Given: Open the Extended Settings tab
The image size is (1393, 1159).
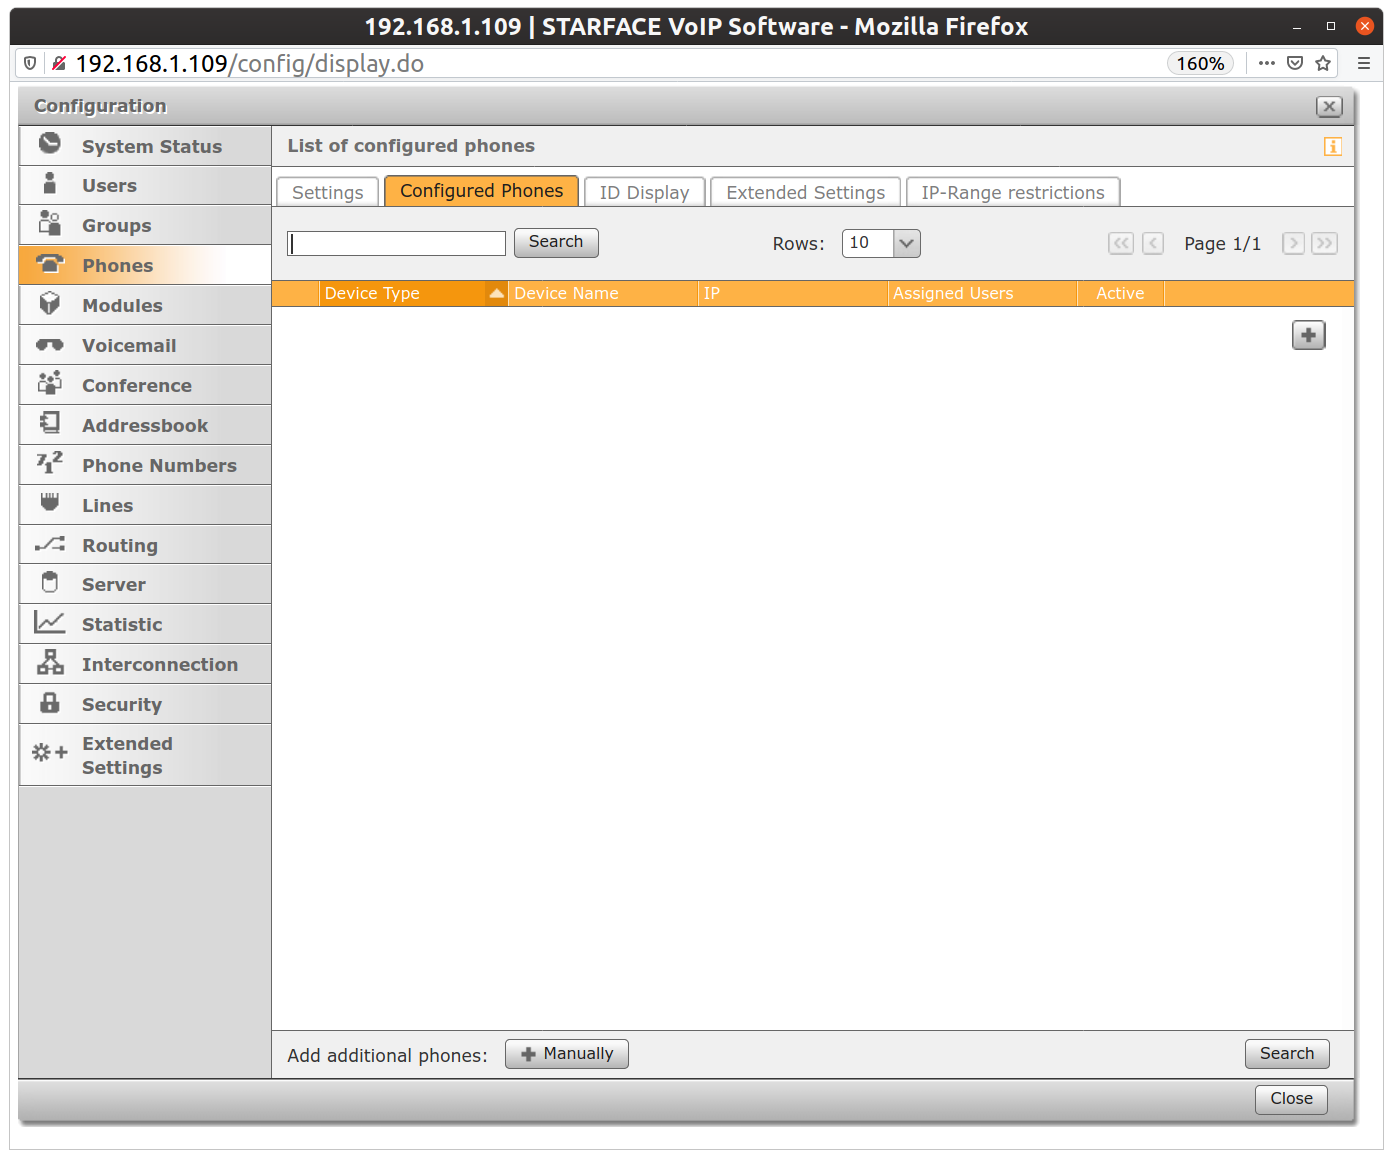Looking at the screenshot, I should coord(806,192).
